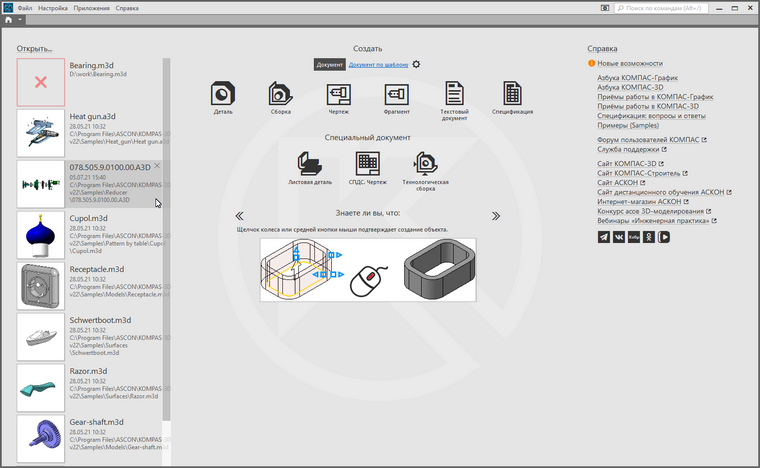Create a new Деталь document

tap(222, 95)
